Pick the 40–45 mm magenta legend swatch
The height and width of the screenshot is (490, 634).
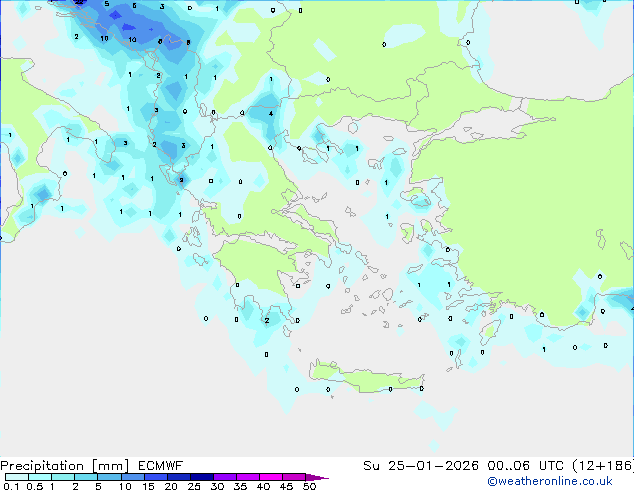pos(271,477)
